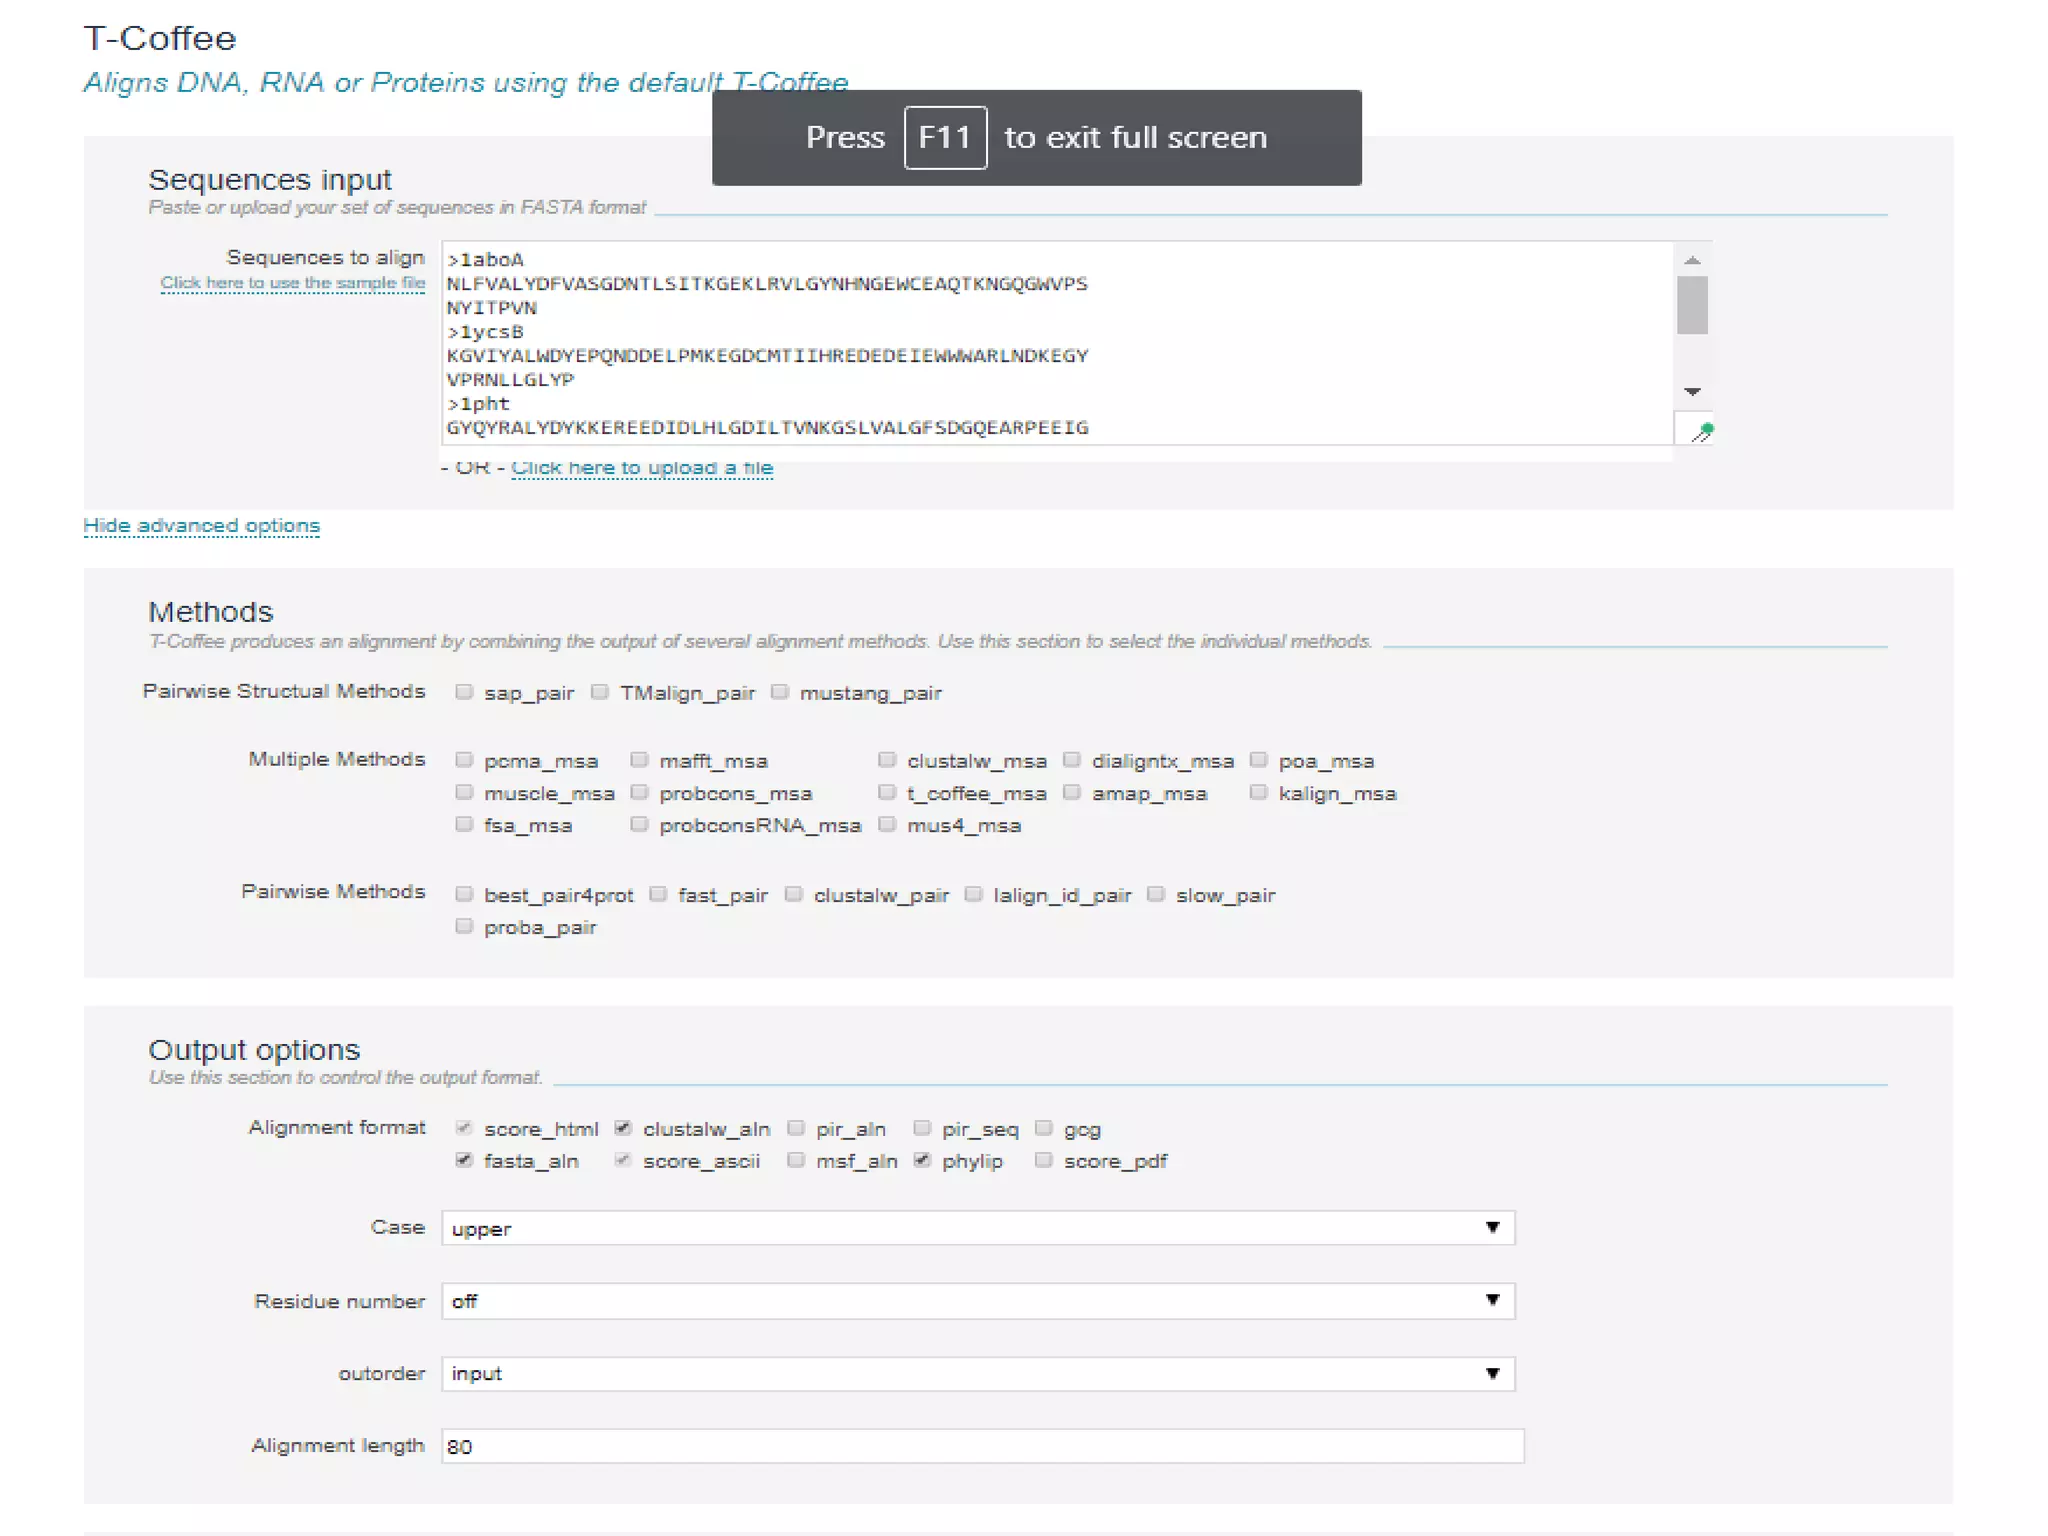Open the Case dropdown
Viewport: 2048px width, 1536px height.
[978, 1228]
